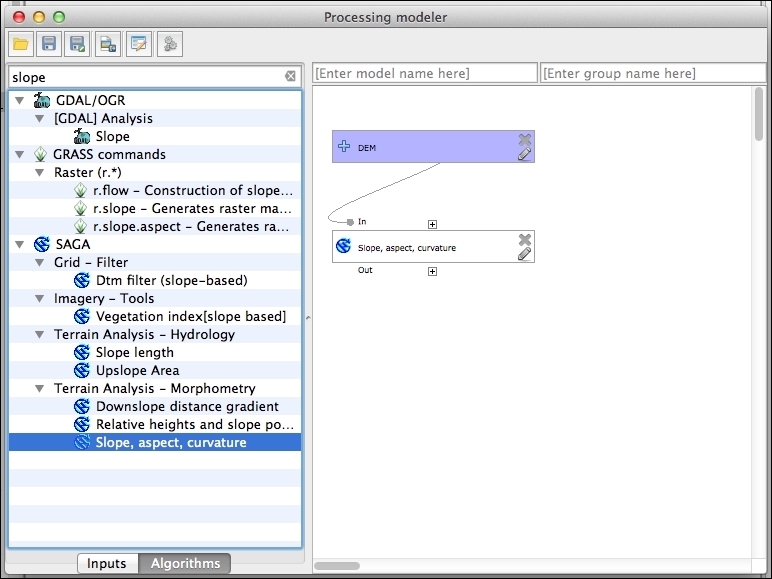
Task: Collapse the GDAL/OGR tree group
Action: tap(18, 100)
